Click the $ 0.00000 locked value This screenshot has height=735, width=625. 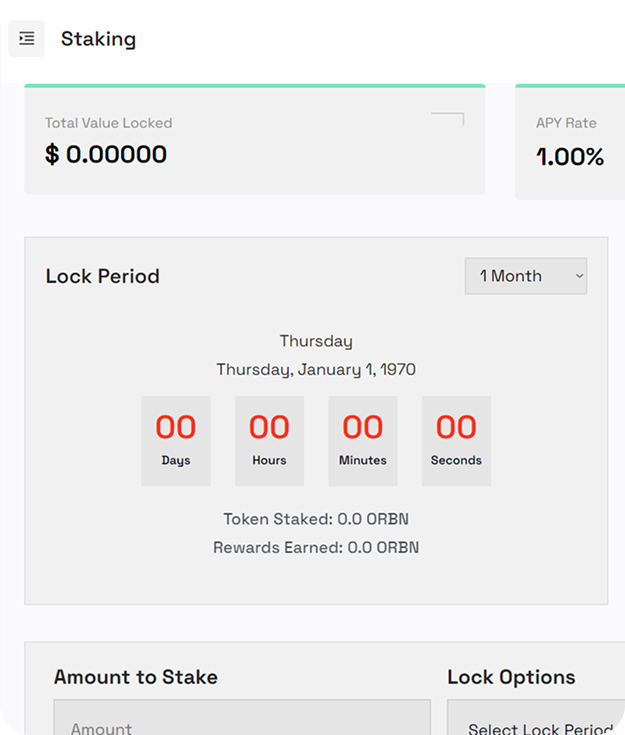[106, 155]
